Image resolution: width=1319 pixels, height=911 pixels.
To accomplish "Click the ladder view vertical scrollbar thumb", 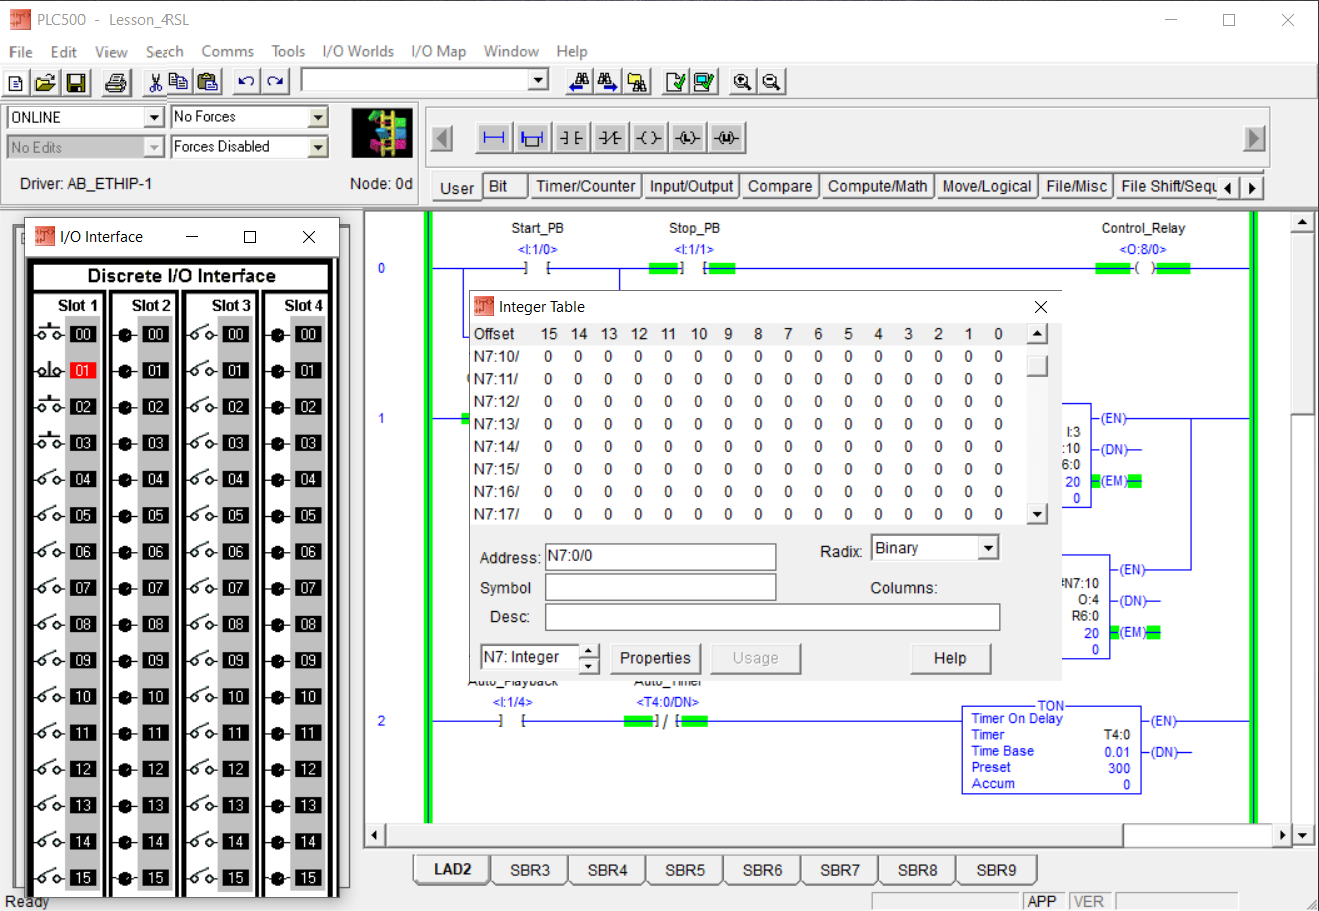I will point(1301,324).
